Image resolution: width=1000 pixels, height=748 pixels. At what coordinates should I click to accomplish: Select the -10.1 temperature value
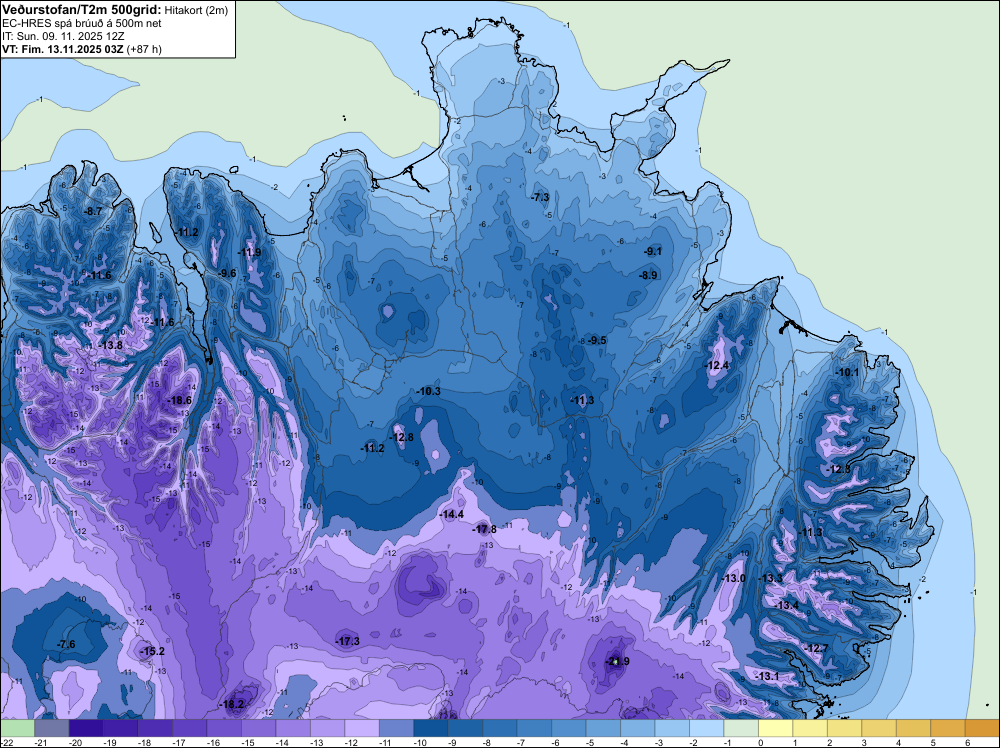tap(847, 372)
